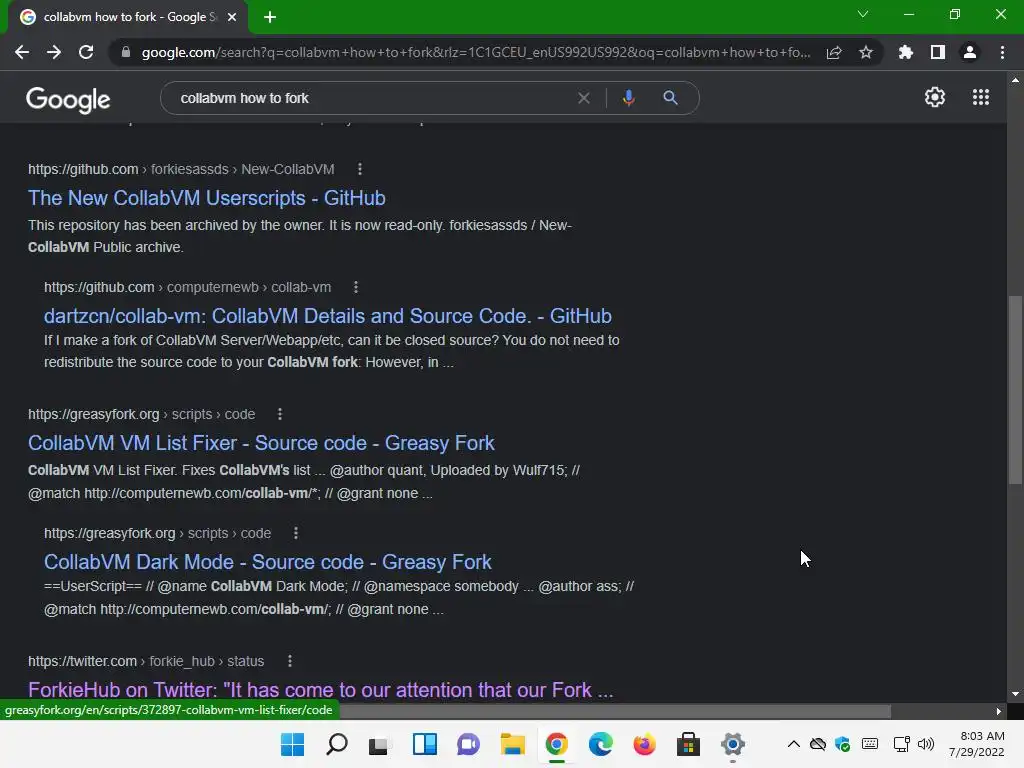The width and height of the screenshot is (1024, 768).
Task: Open options for VM List Fixer result
Action: 280,414
